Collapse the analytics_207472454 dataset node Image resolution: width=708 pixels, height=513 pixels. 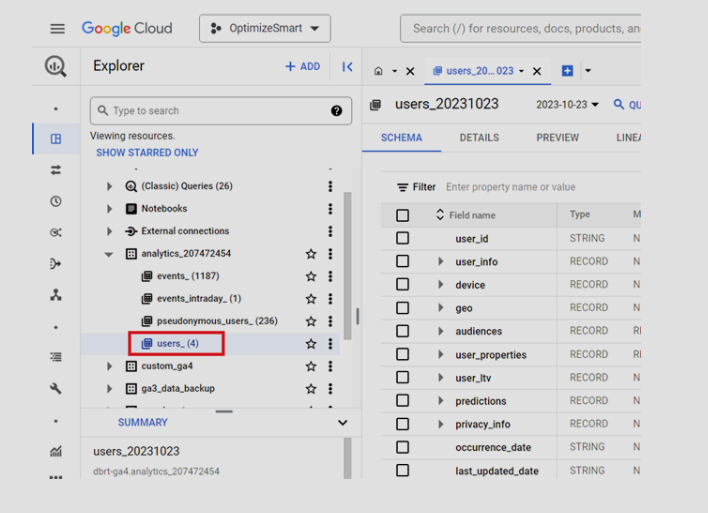click(x=109, y=254)
